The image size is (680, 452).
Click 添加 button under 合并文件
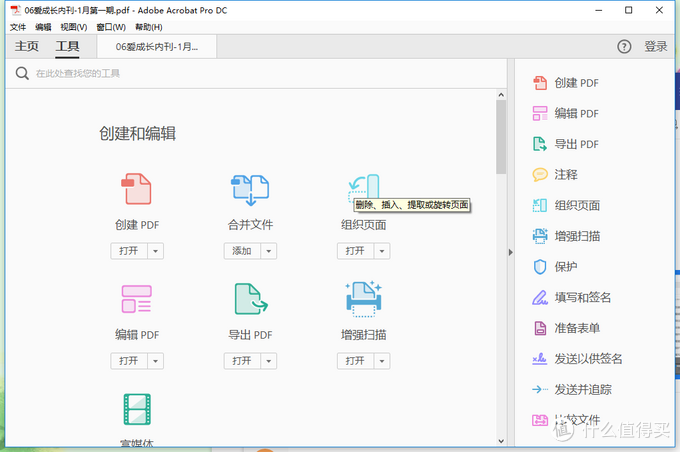pyautogui.click(x=242, y=251)
